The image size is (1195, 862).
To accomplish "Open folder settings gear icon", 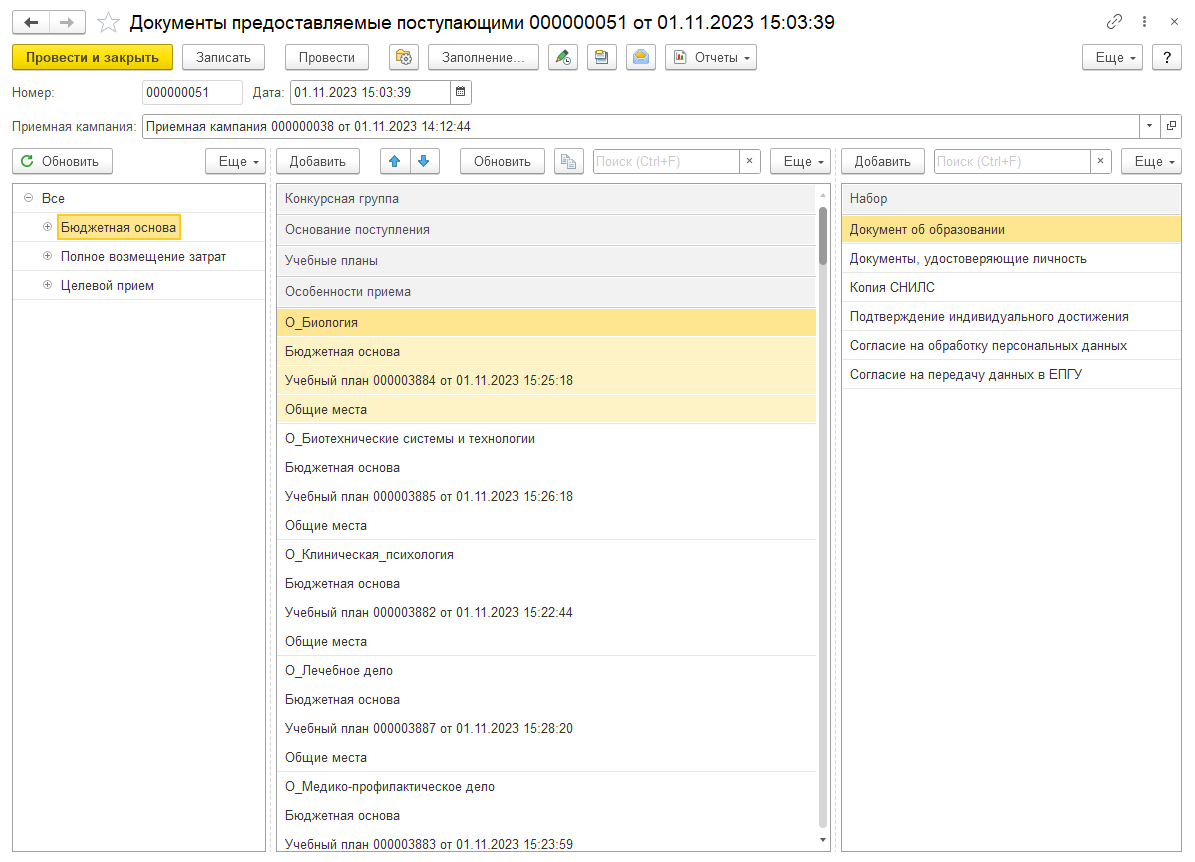I will pyautogui.click(x=404, y=57).
